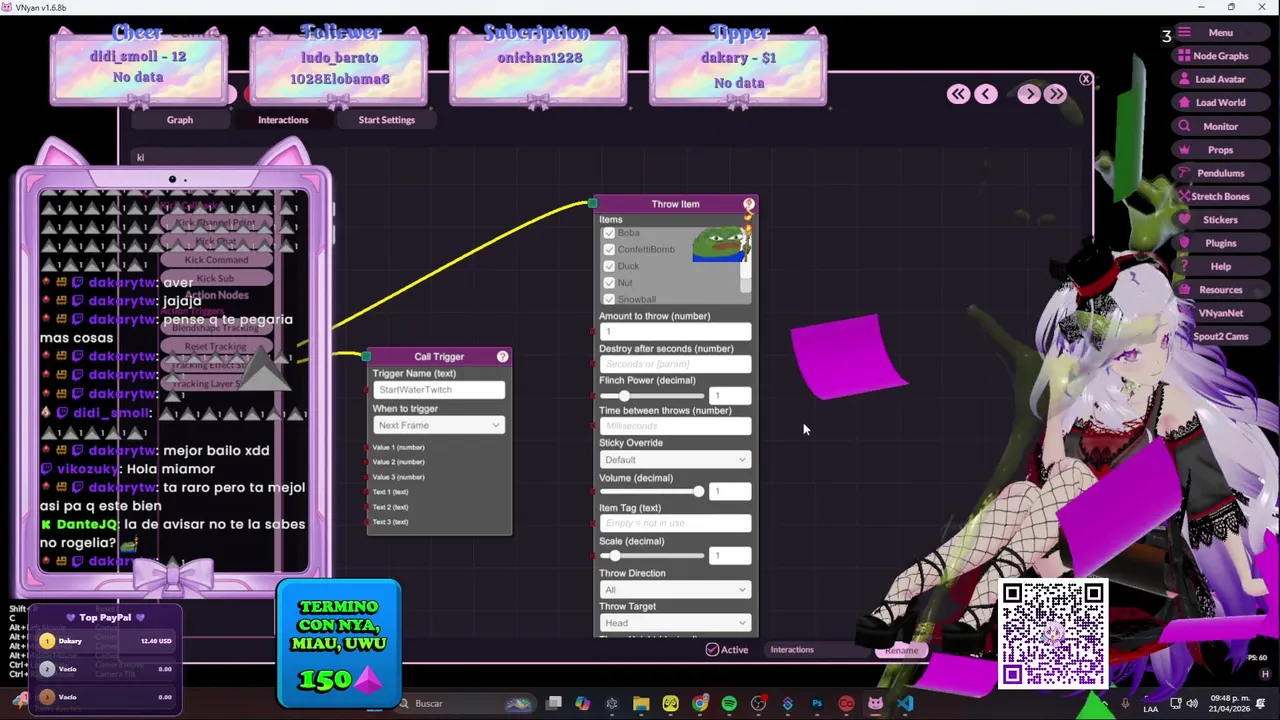Image resolution: width=1280 pixels, height=720 pixels.
Task: Click the Flinch Power value box
Action: pos(730,396)
